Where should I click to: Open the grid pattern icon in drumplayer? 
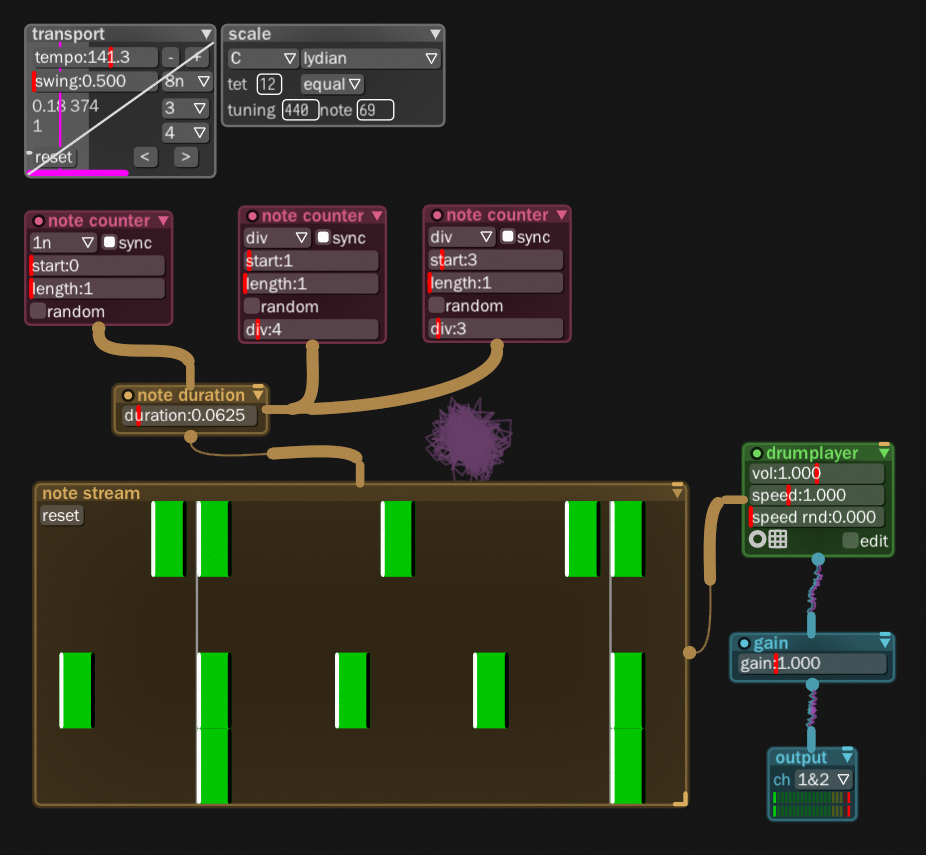(778, 540)
